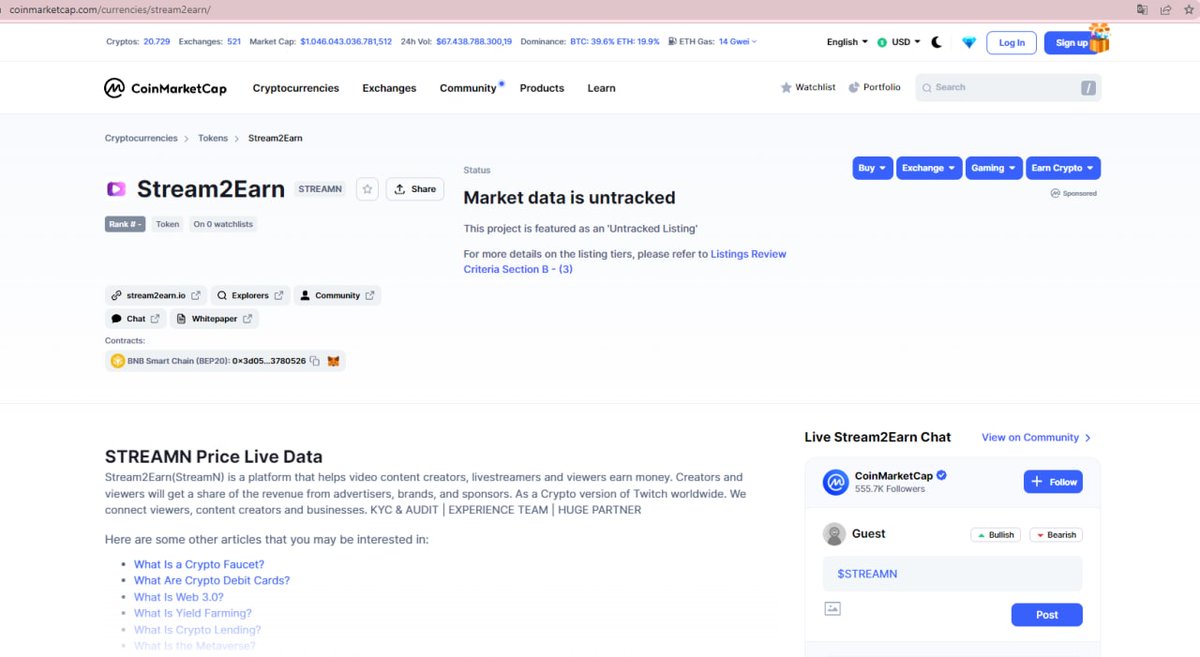Open the Exchanges menu
This screenshot has width=1200, height=657.
[389, 88]
